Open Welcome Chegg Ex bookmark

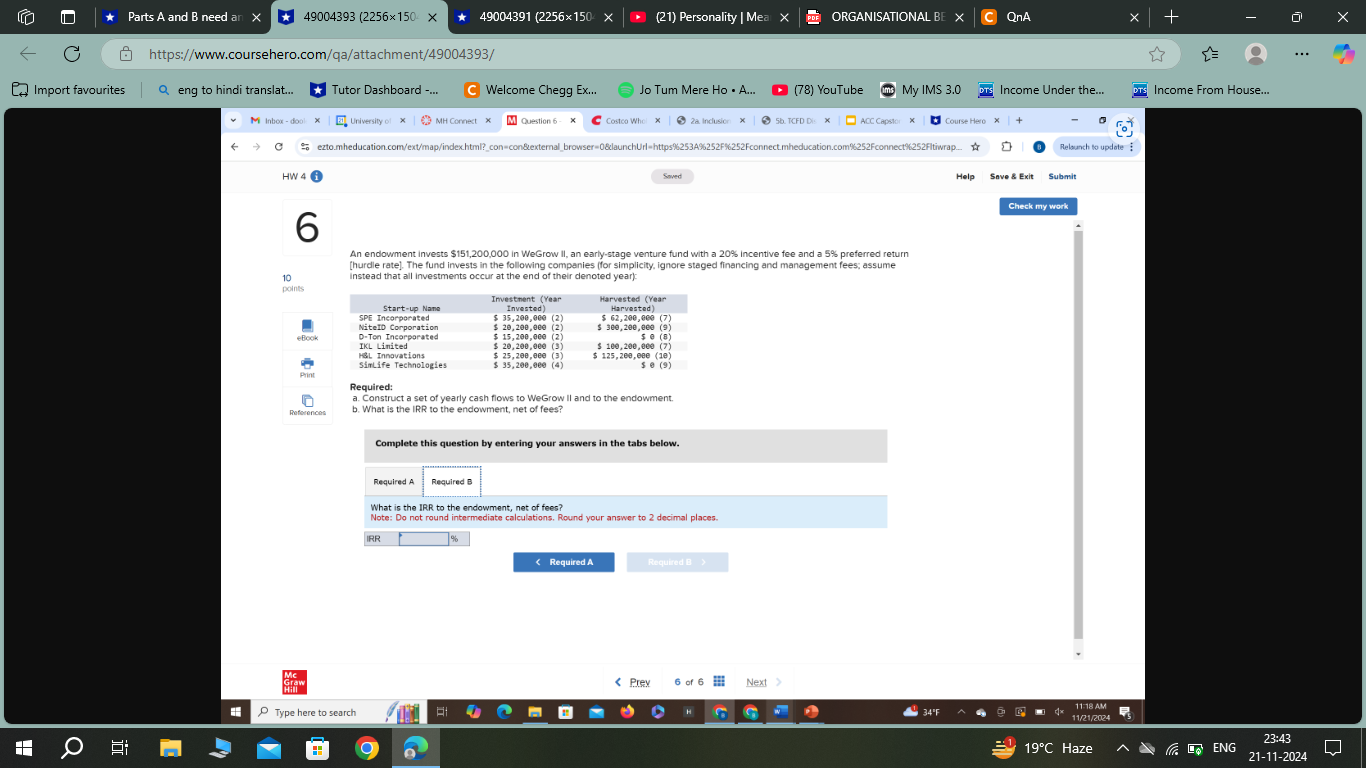[x=530, y=90]
